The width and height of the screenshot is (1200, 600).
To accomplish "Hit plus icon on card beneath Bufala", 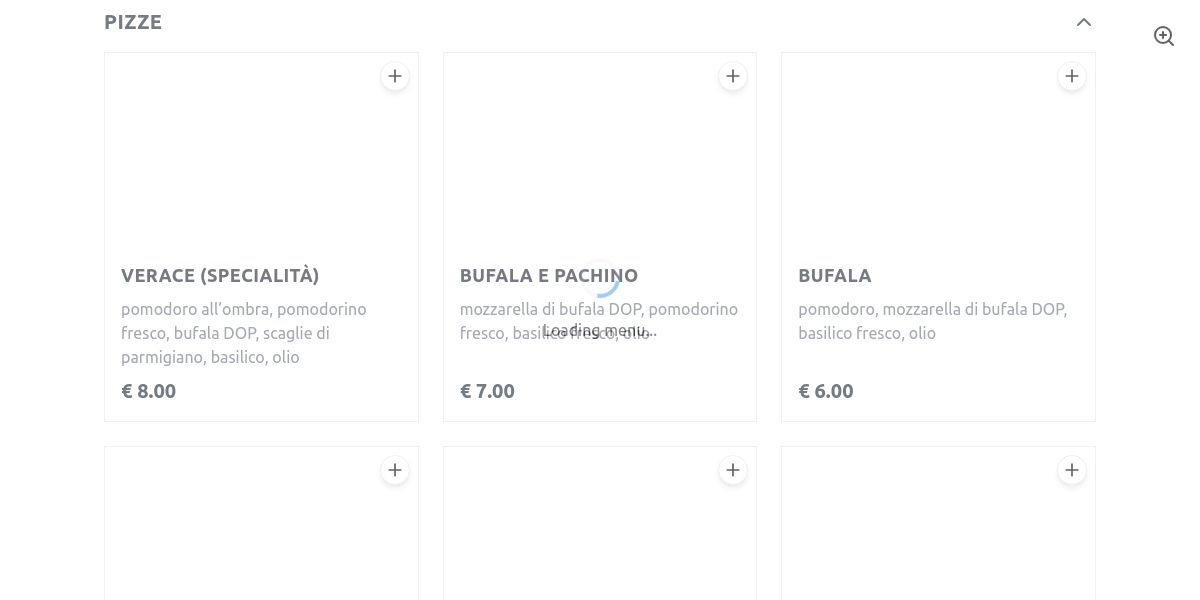I will (1071, 470).
